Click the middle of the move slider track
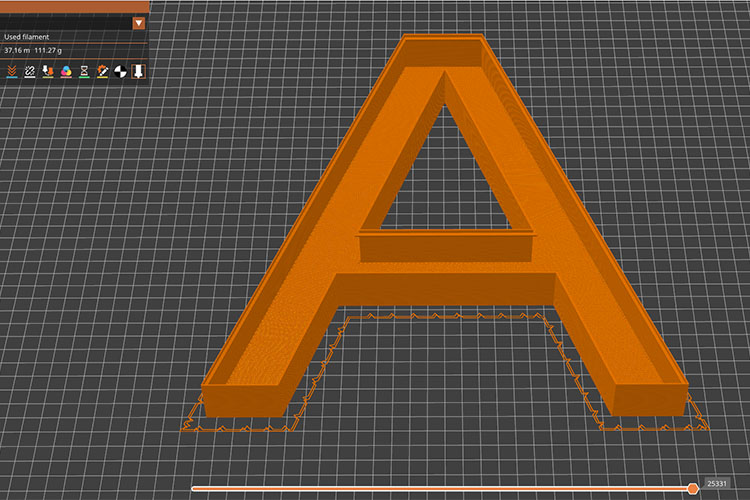Screen dimensions: 750x500 tap(440, 488)
